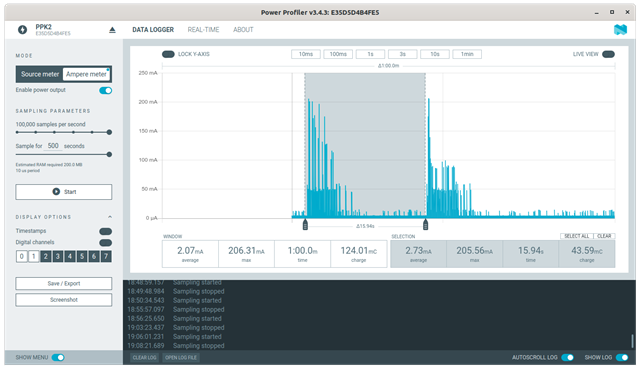Image resolution: width=640 pixels, height=369 pixels.
Task: Click the 19:08:21.689 Sampling stopped log entry
Action: tap(176, 346)
